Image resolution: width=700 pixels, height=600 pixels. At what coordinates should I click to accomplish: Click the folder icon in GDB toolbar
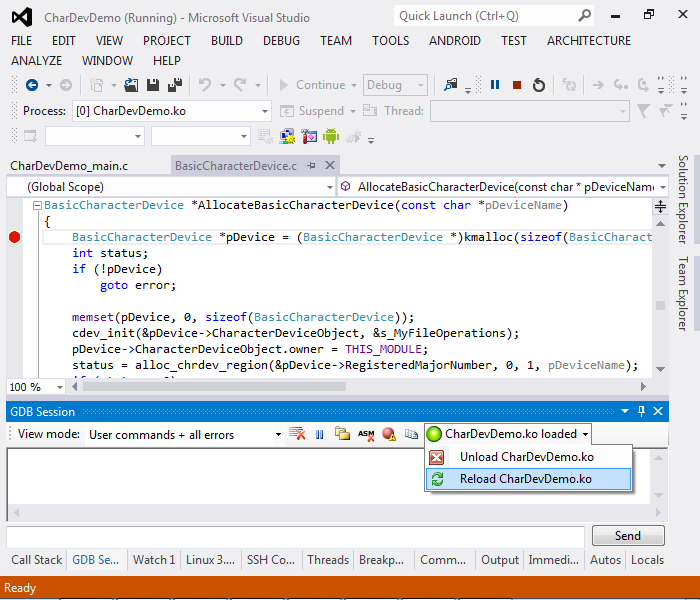[x=342, y=434]
